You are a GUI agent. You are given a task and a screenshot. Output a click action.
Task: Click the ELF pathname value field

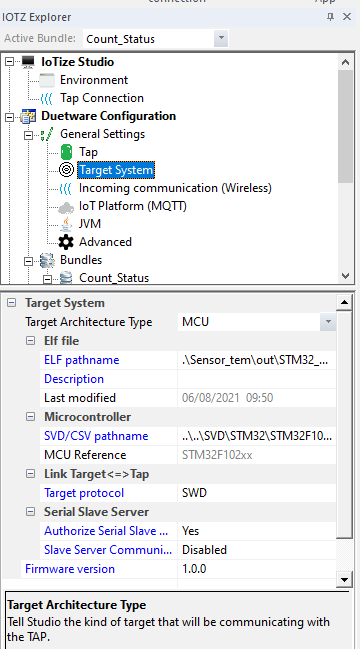tap(257, 360)
